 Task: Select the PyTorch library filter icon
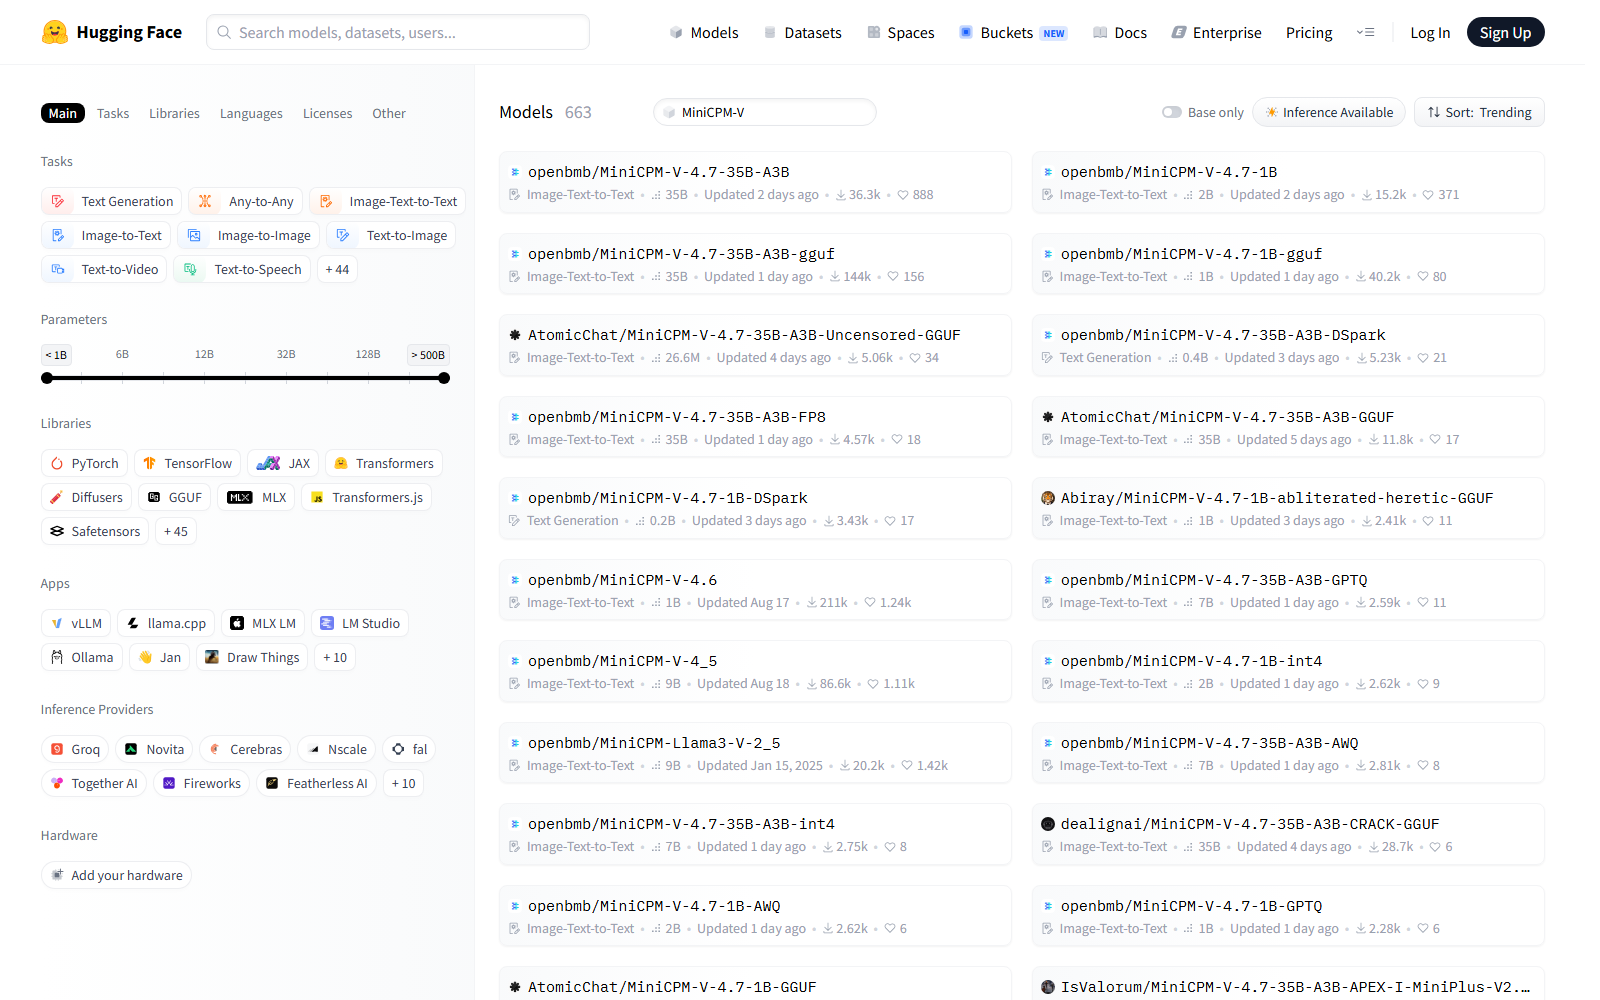[x=57, y=463]
